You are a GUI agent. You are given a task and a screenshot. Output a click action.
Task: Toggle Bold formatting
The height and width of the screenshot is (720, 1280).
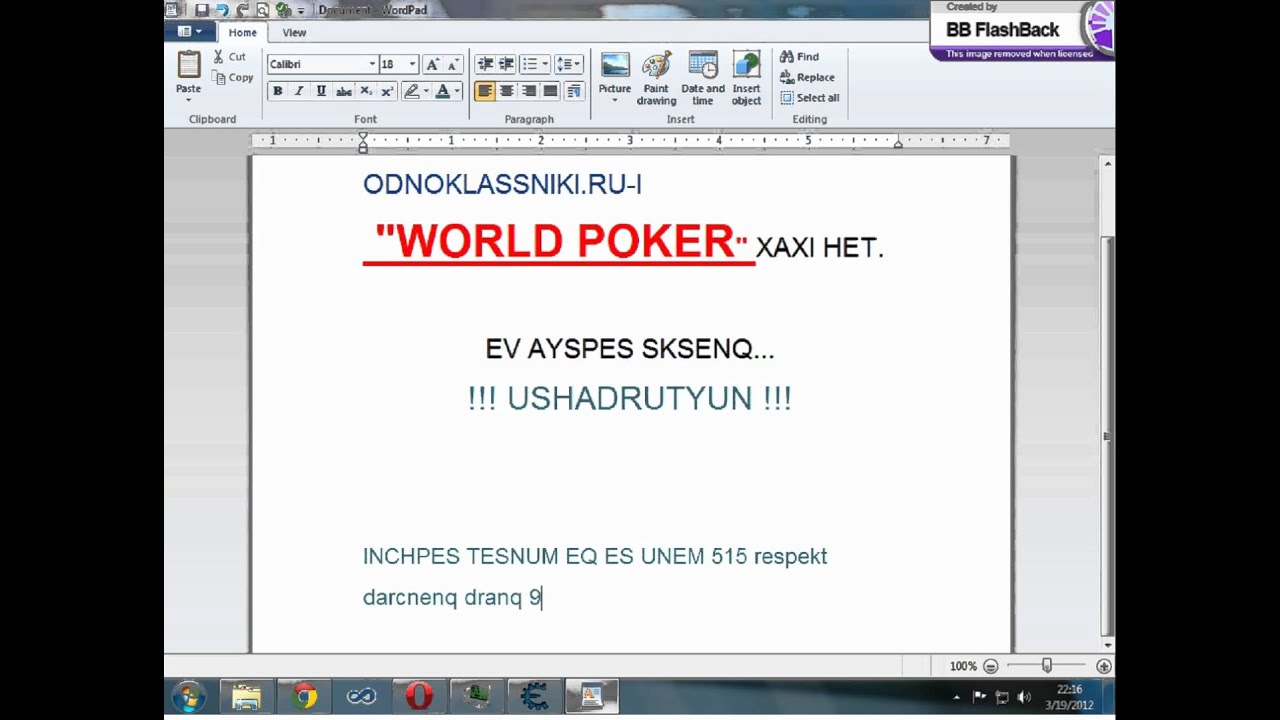(x=277, y=91)
